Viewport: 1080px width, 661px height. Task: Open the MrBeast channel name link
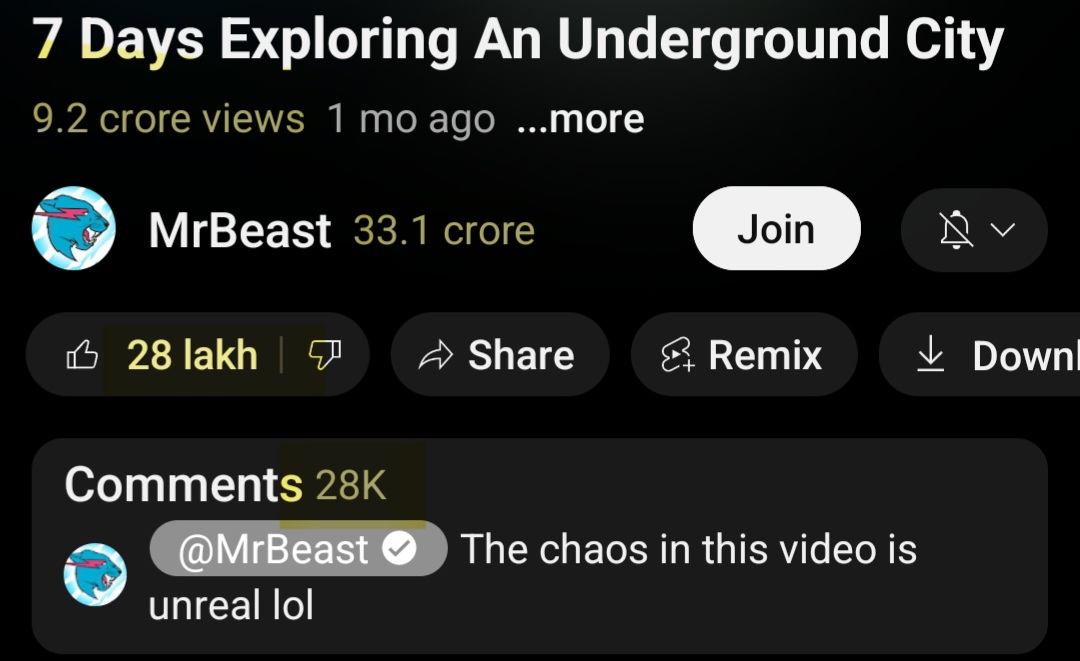240,230
